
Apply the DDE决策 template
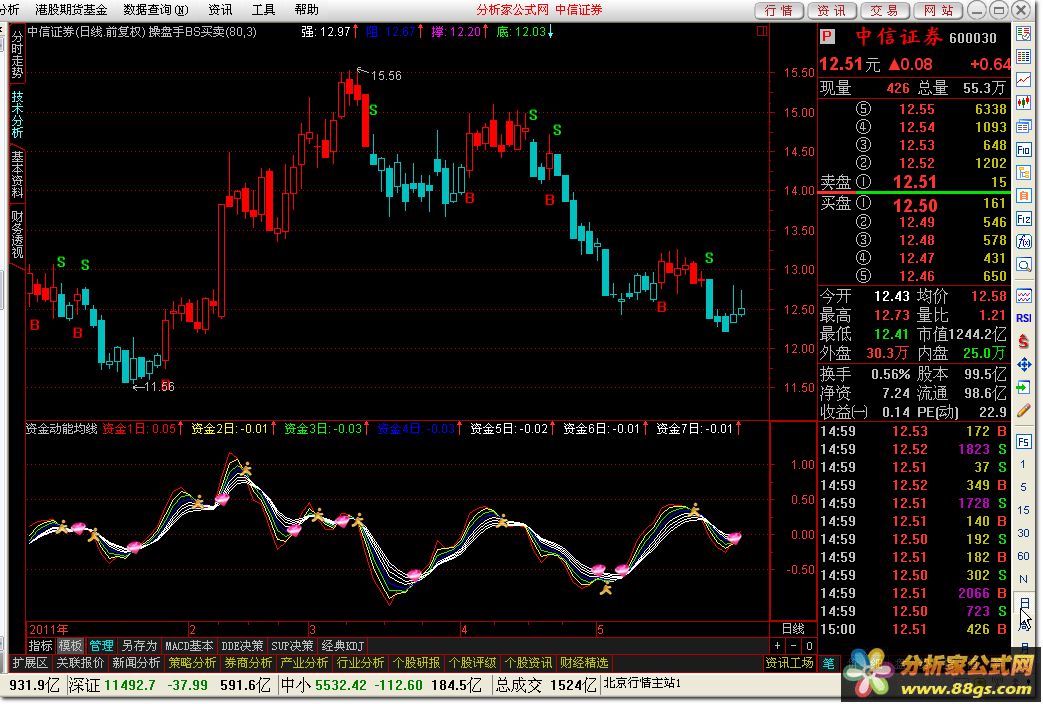pyautogui.click(x=242, y=645)
